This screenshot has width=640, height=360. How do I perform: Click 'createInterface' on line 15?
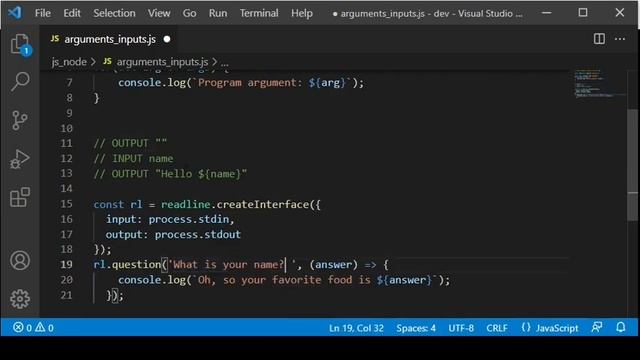(263, 204)
